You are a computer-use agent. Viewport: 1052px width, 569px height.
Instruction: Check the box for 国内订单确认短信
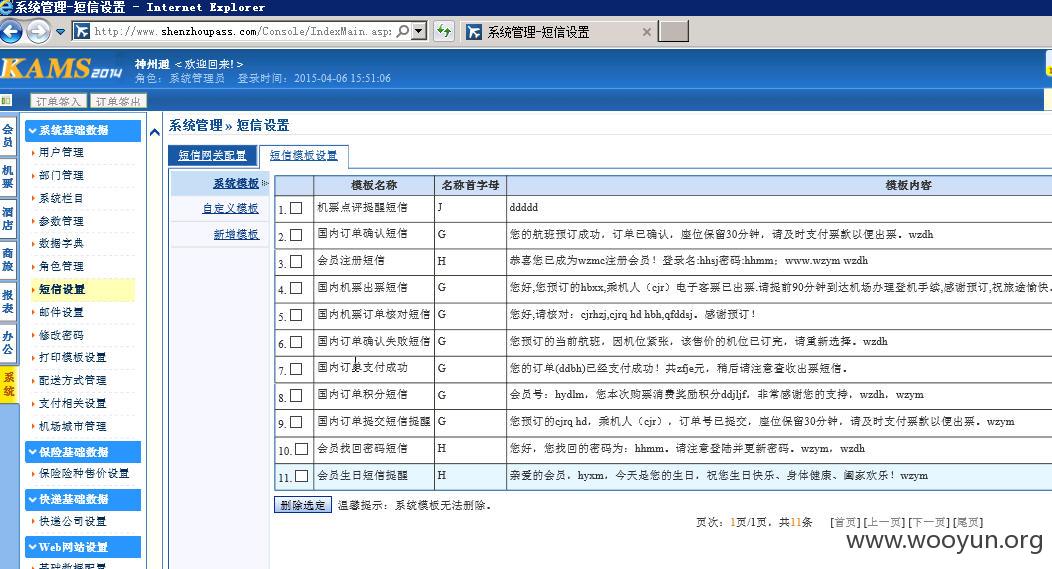tap(296, 235)
